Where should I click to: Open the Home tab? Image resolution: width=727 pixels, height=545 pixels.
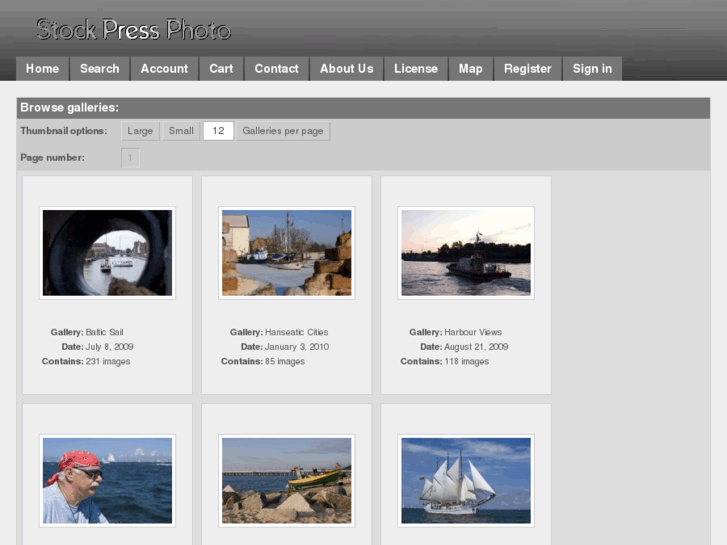[x=43, y=69]
